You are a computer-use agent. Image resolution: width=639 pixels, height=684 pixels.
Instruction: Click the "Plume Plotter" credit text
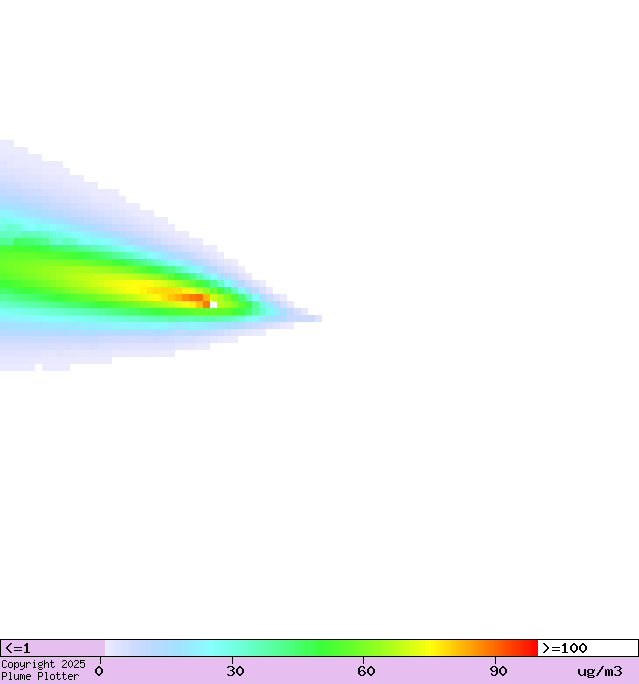[40, 677]
